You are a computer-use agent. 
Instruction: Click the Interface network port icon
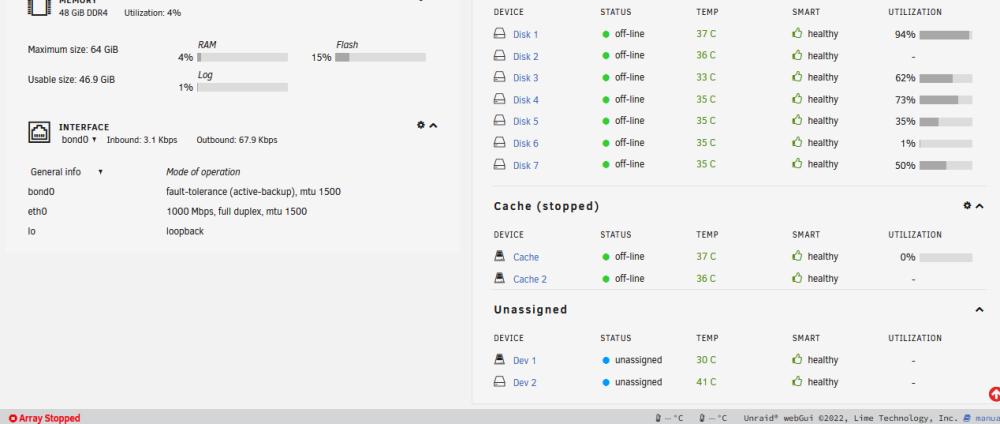[40, 133]
